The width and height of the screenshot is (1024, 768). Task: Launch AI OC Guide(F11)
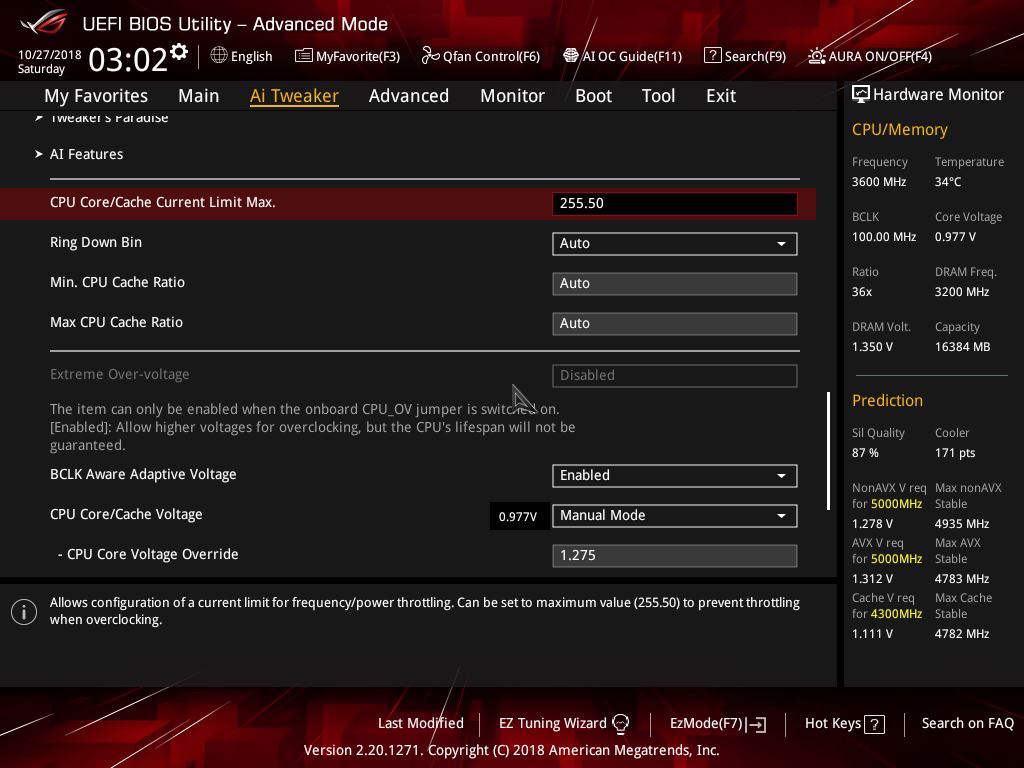(622, 56)
